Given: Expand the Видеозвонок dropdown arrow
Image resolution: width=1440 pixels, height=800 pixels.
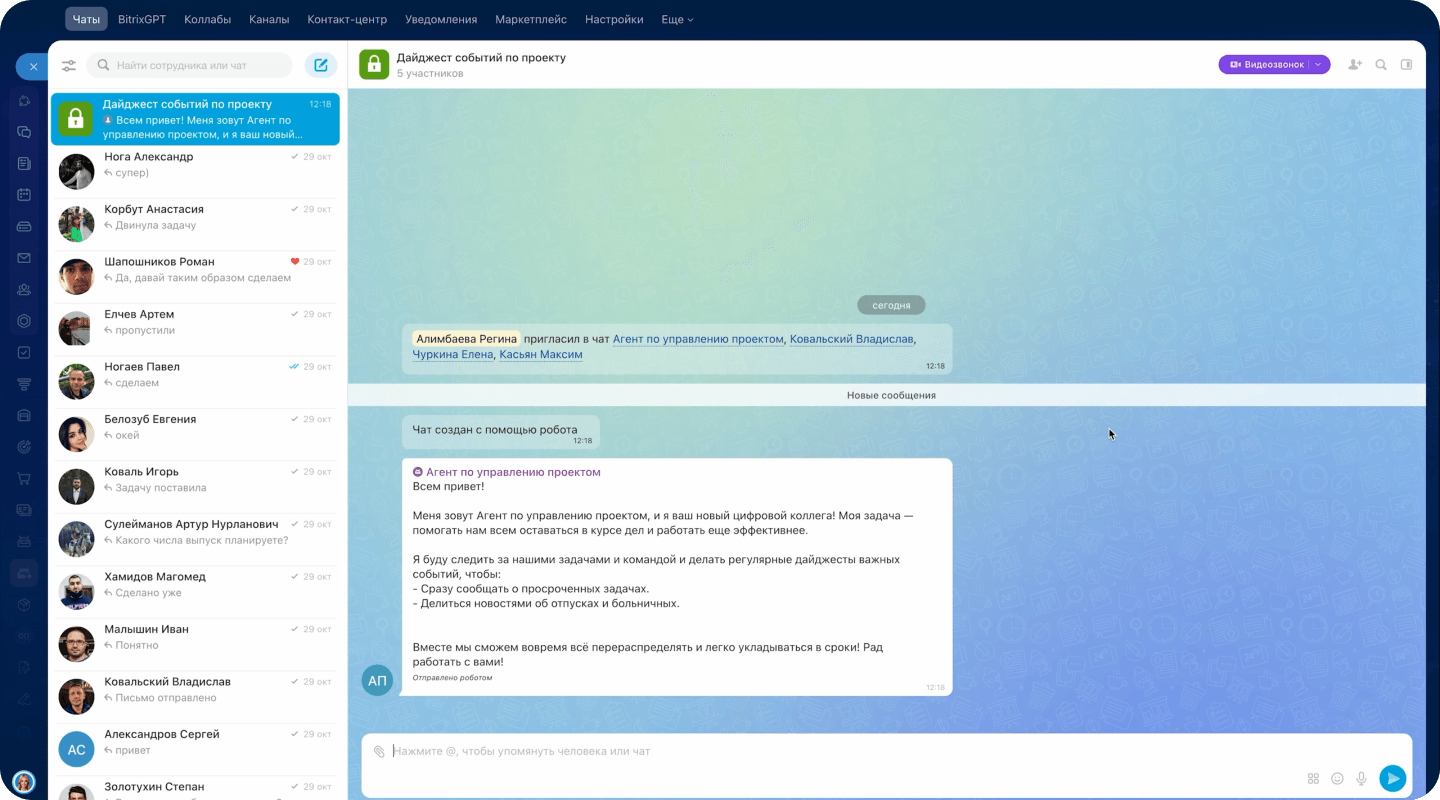Looking at the screenshot, I should pyautogui.click(x=1319, y=65).
